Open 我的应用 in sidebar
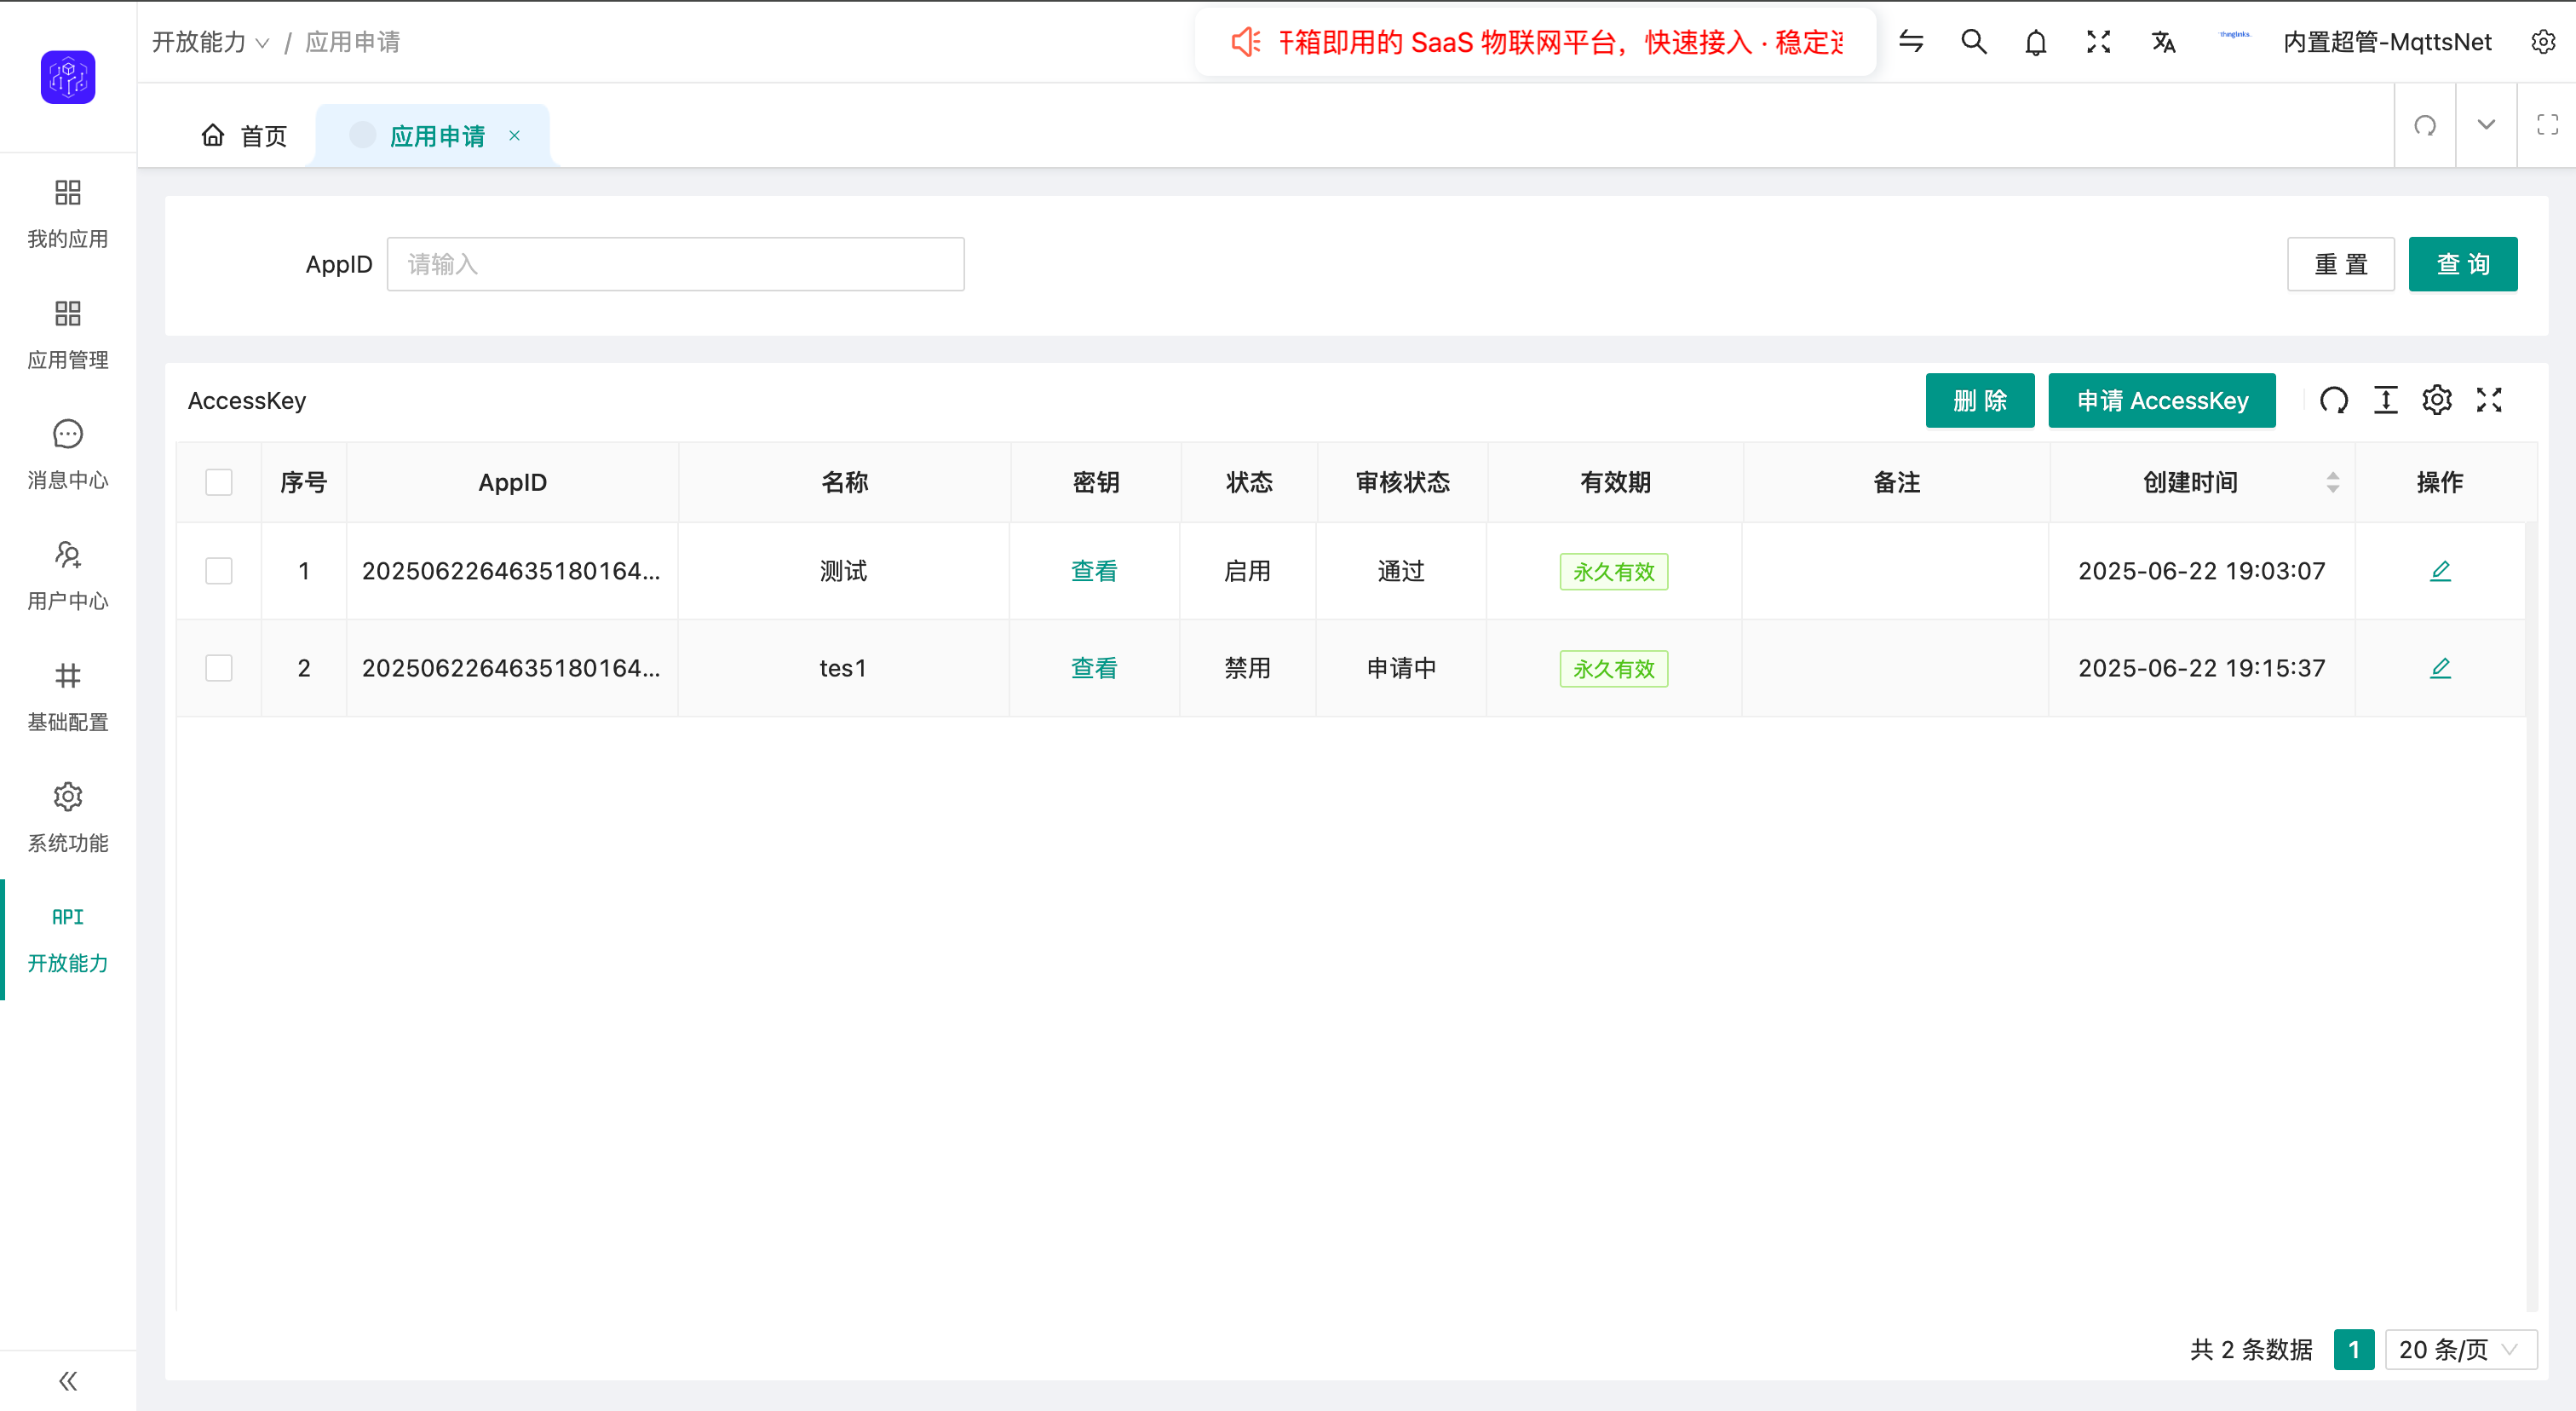The height and width of the screenshot is (1411, 2576). click(68, 213)
